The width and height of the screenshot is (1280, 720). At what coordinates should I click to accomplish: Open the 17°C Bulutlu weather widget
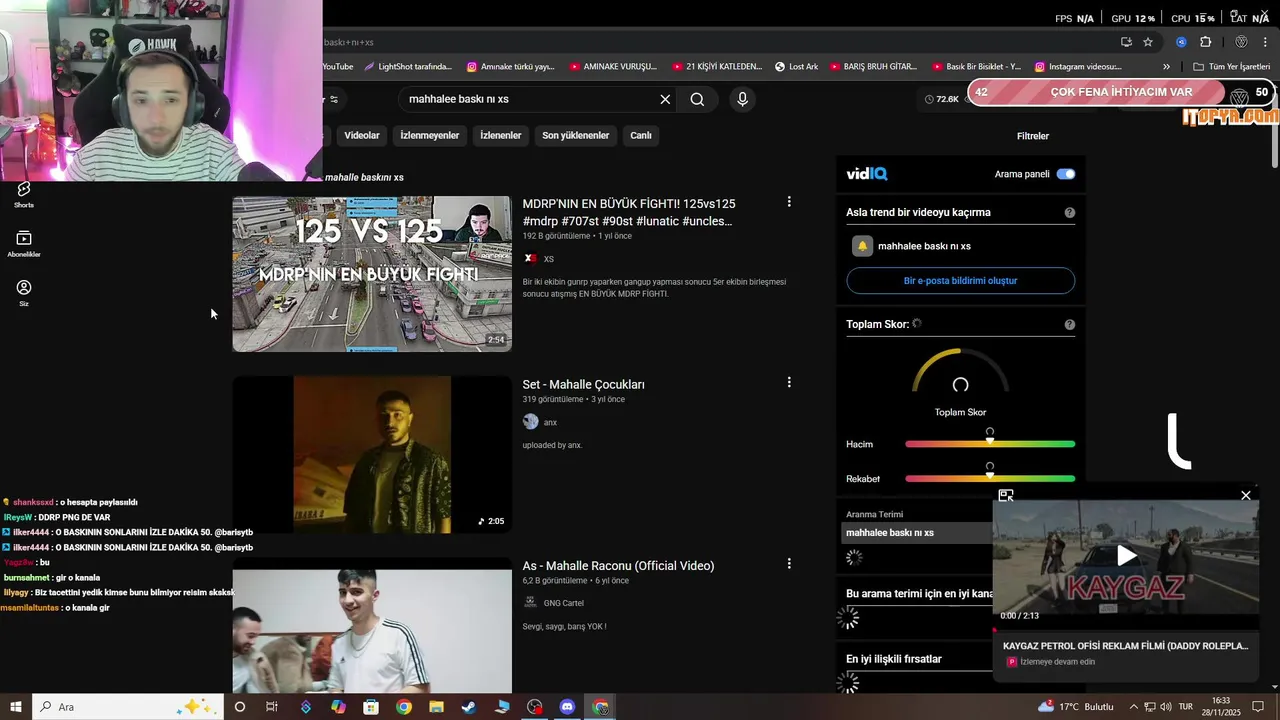tap(1076, 707)
